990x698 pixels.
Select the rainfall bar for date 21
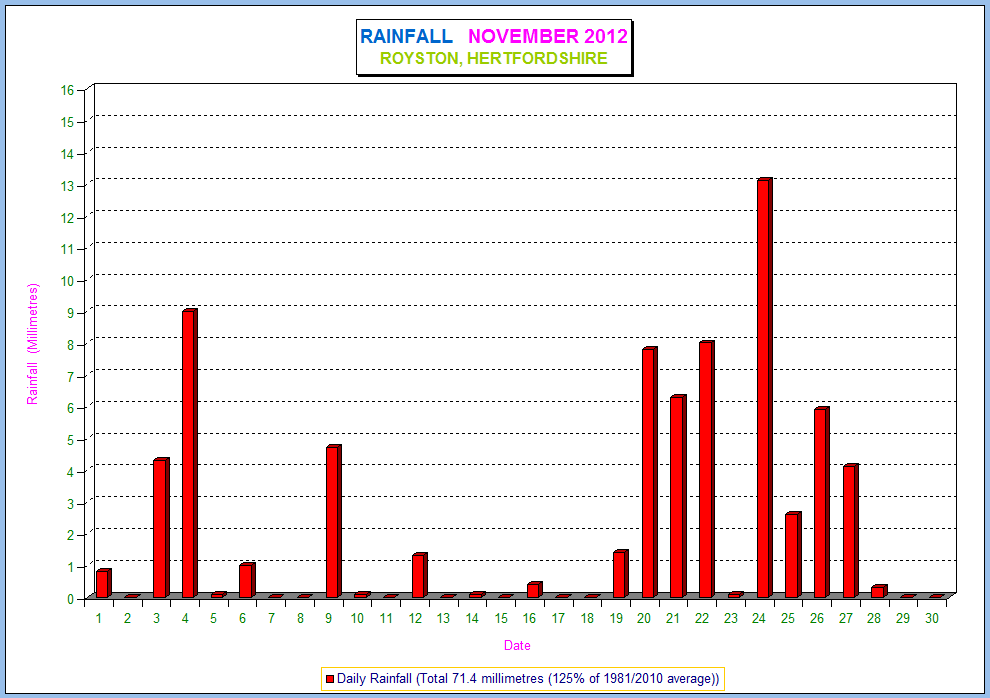click(678, 496)
